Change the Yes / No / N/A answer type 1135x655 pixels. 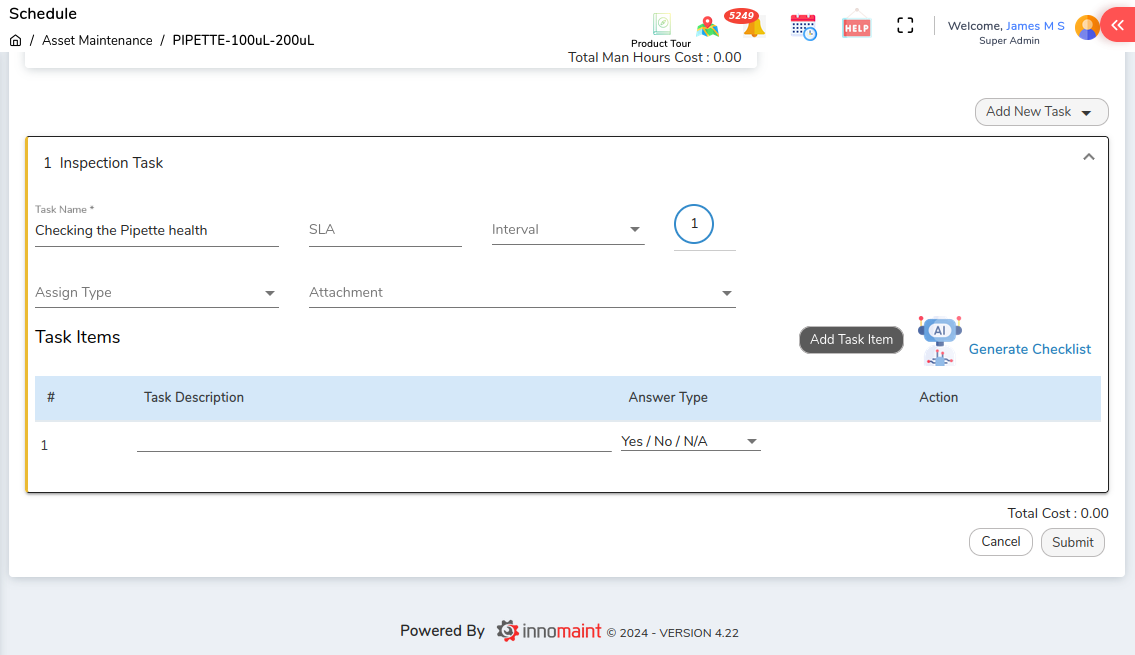pyautogui.click(x=690, y=441)
